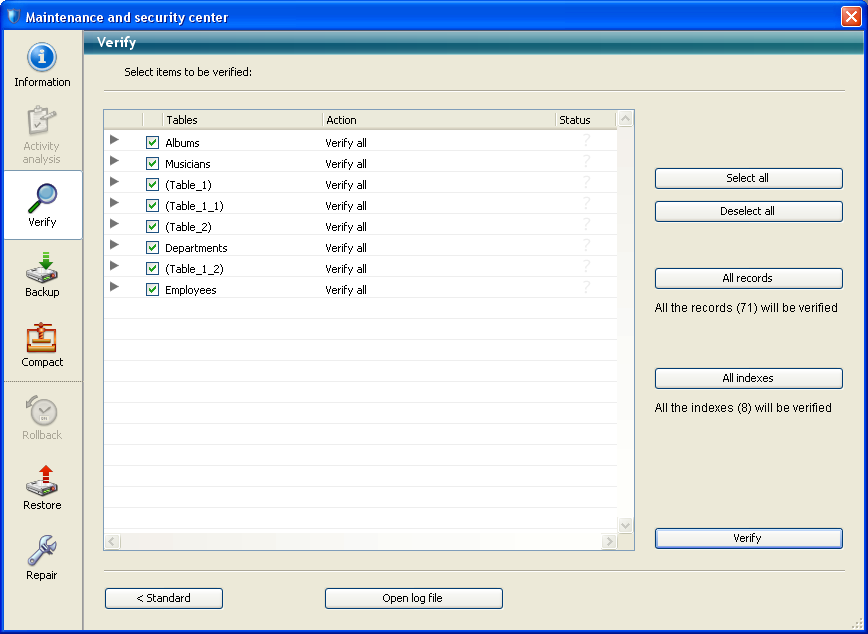This screenshot has width=868, height=634.
Task: Open log file button
Action: point(413,599)
